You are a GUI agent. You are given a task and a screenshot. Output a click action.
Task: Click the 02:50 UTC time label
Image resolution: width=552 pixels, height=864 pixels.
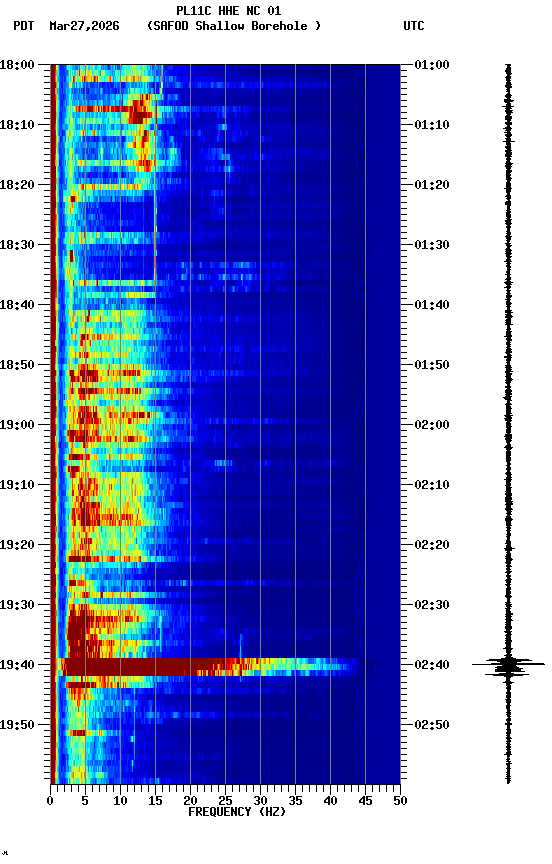[432, 726]
